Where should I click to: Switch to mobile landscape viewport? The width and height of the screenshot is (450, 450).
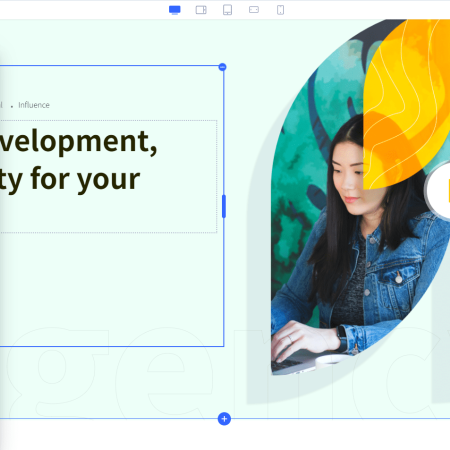pyautogui.click(x=254, y=10)
